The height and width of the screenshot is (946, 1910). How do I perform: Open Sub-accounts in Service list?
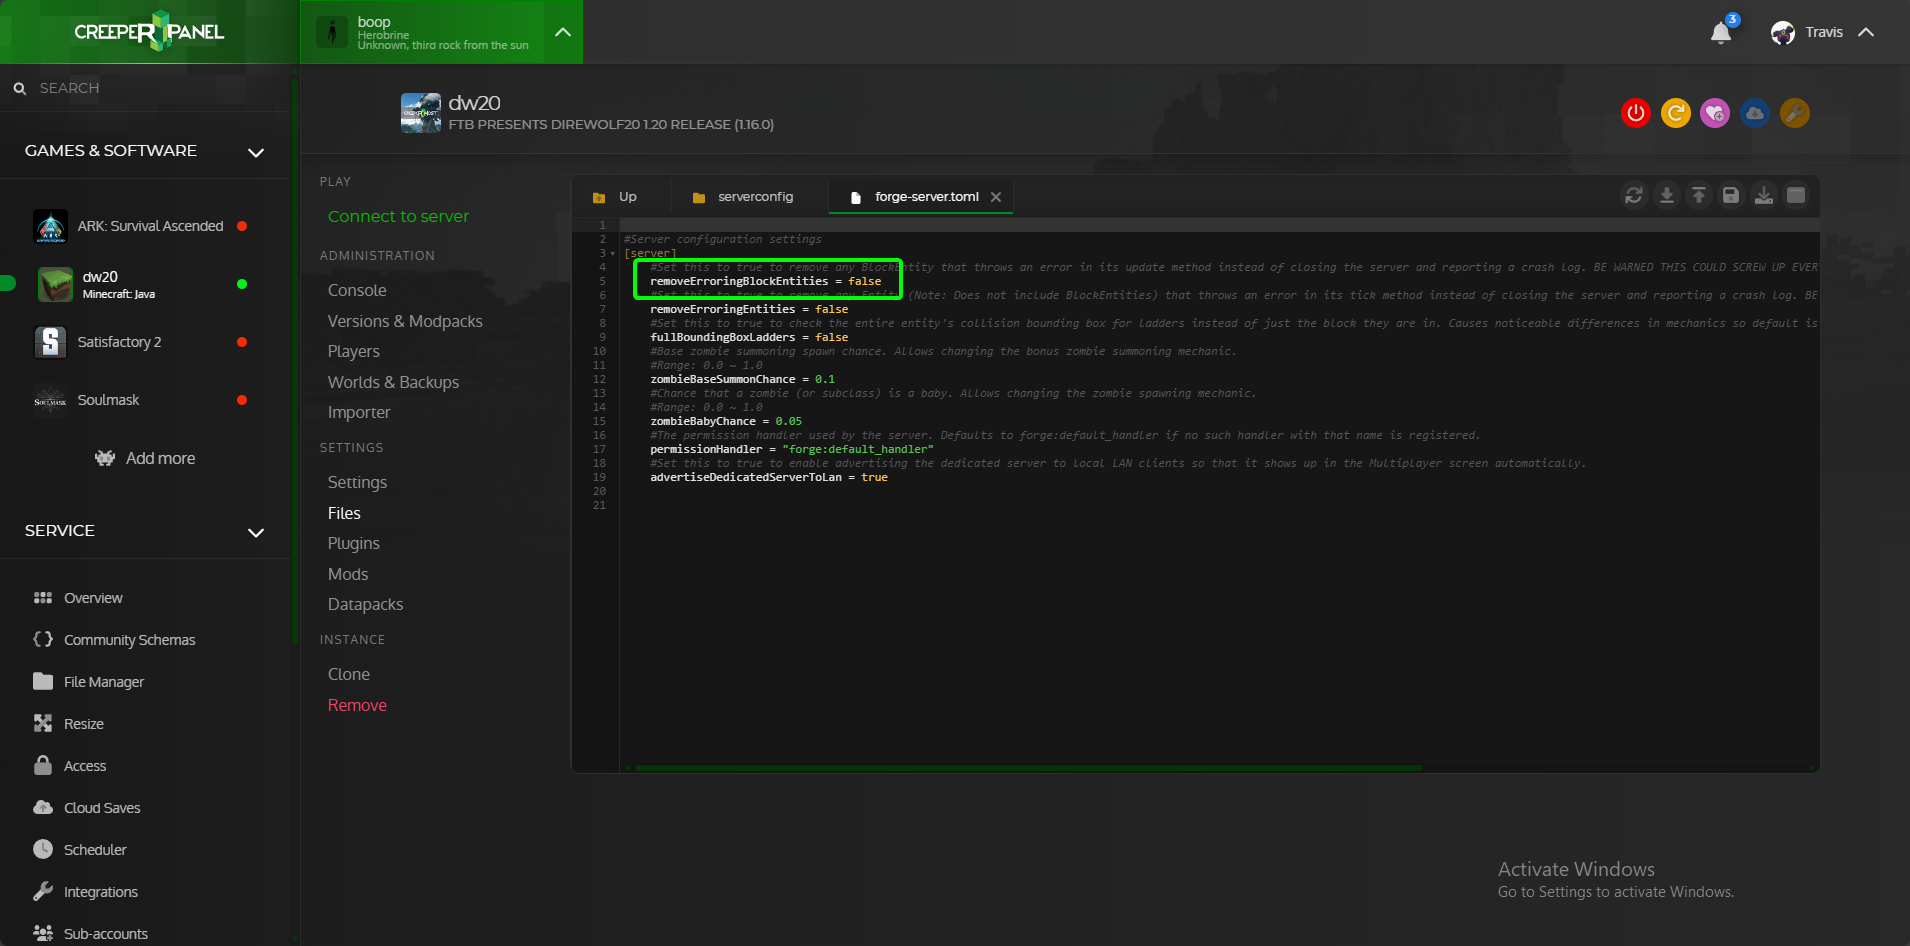click(90, 933)
